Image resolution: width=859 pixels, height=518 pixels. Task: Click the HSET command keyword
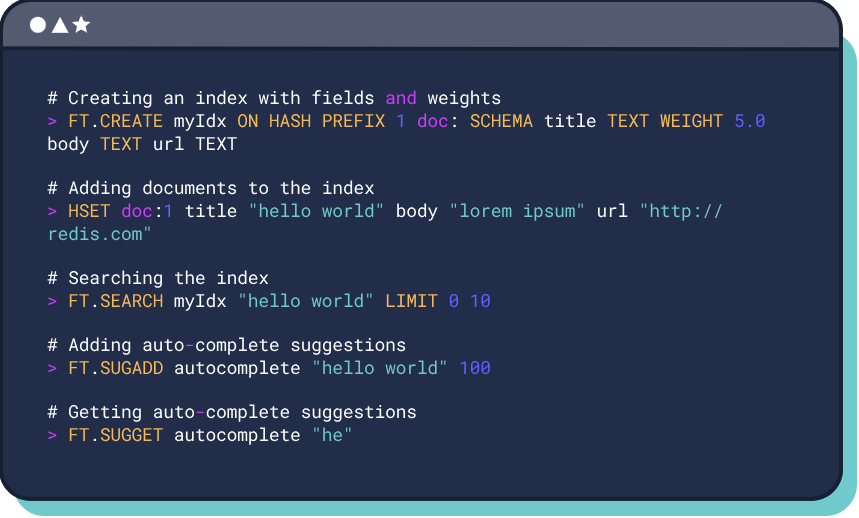coord(89,211)
